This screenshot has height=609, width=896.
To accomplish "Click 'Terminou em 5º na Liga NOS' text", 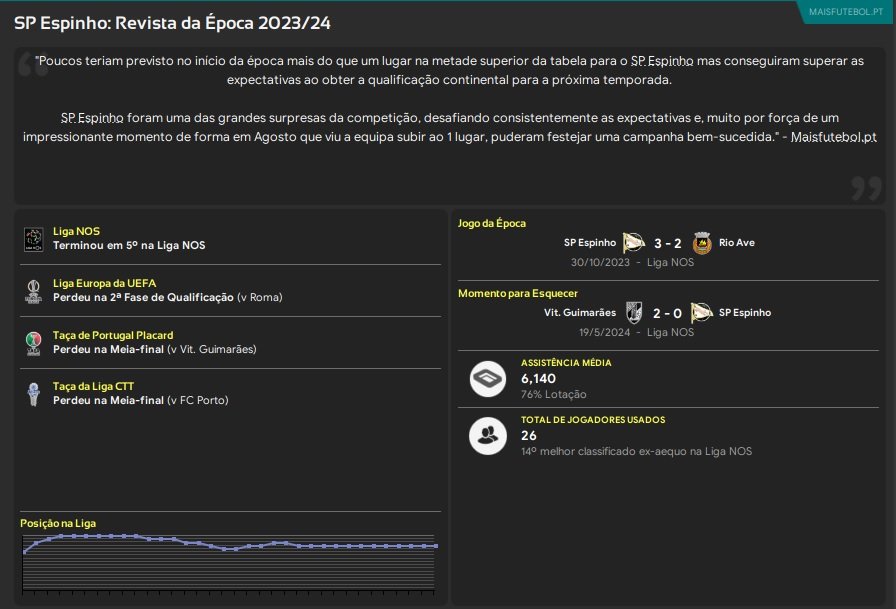I will click(129, 246).
